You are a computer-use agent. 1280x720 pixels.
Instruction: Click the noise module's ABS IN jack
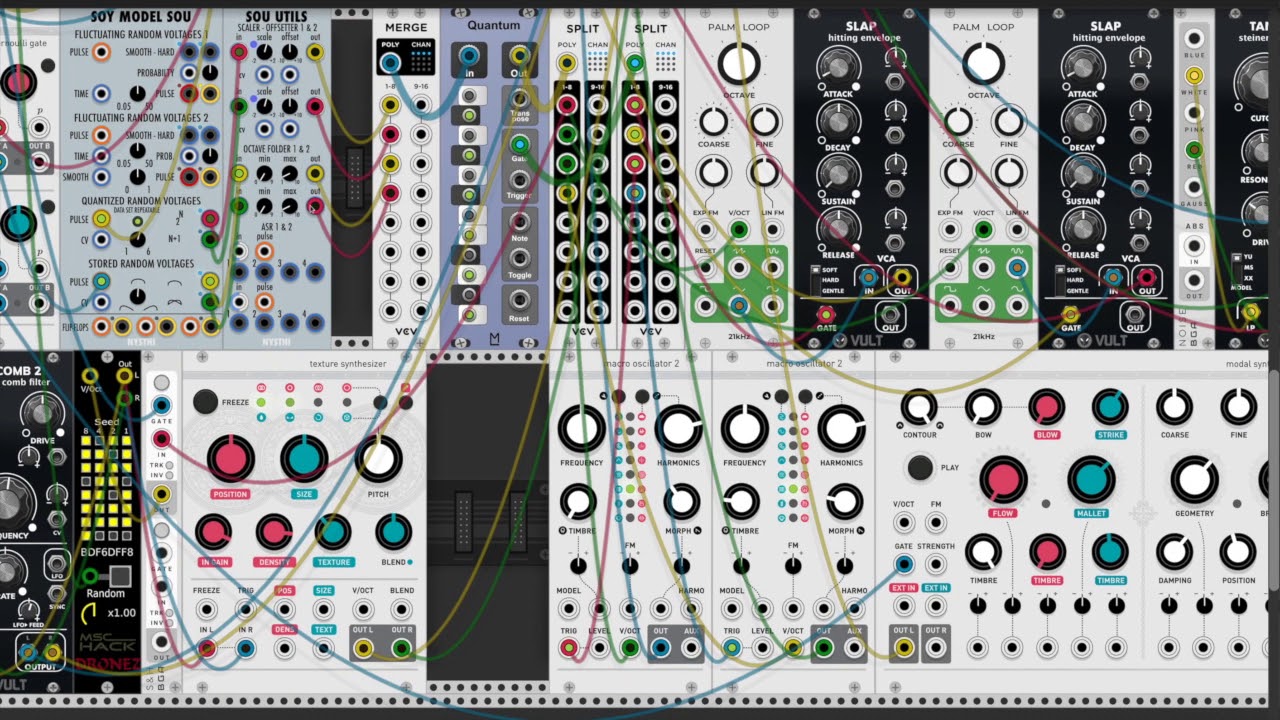pos(1193,244)
